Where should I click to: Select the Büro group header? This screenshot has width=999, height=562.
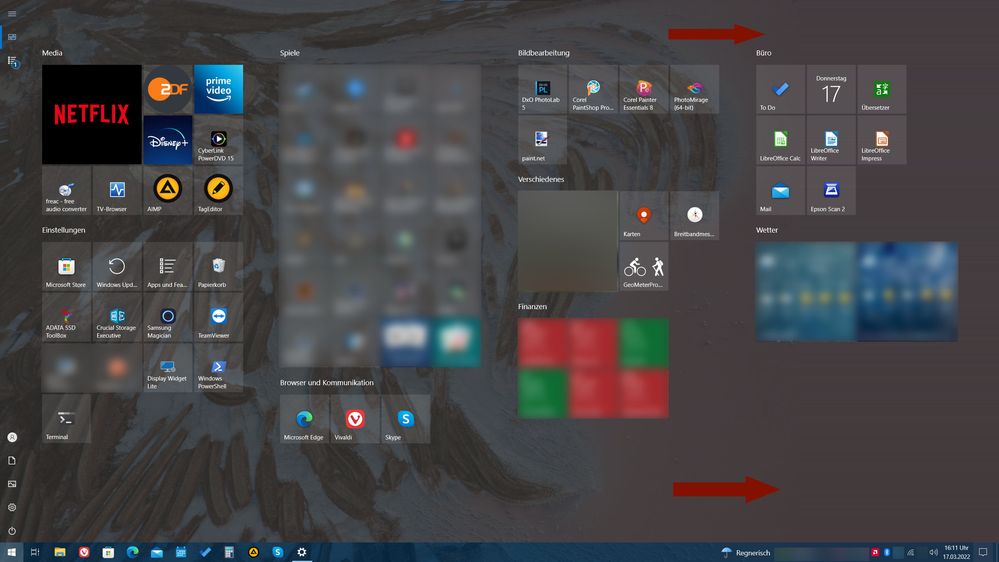[x=763, y=53]
